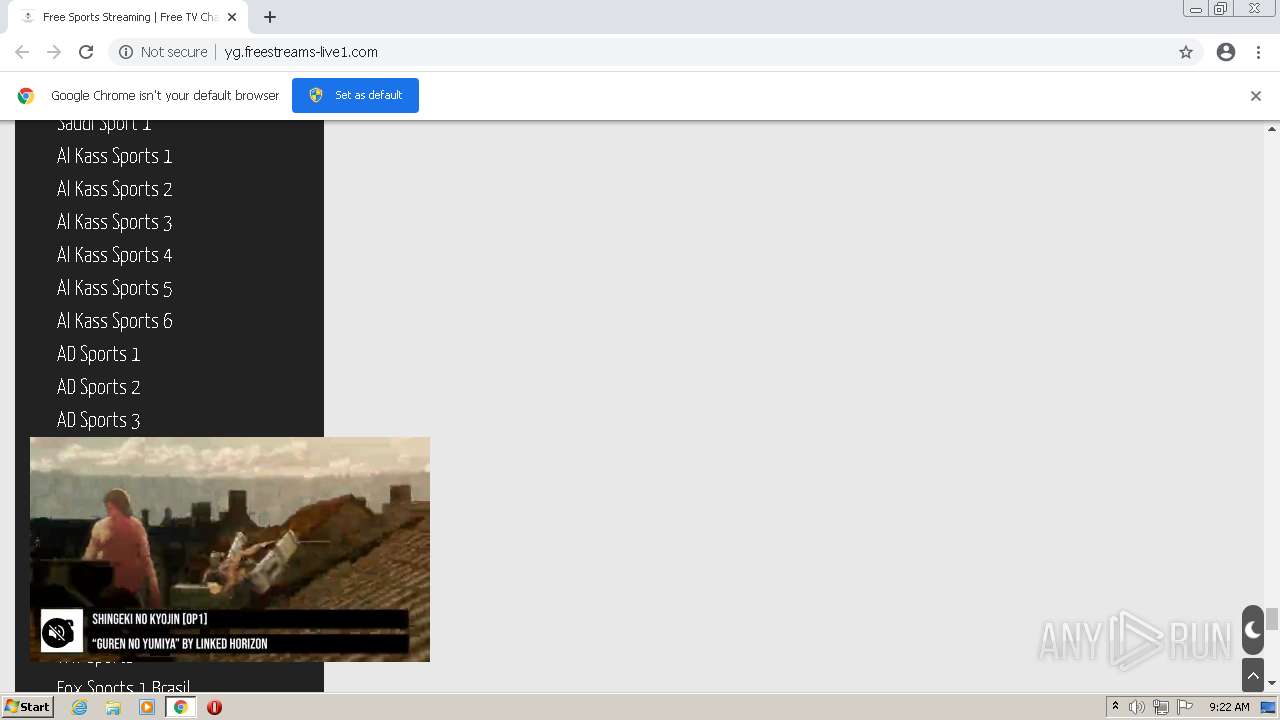Viewport: 1280px width, 720px height.
Task: Open a new tab with plus button
Action: (x=270, y=17)
